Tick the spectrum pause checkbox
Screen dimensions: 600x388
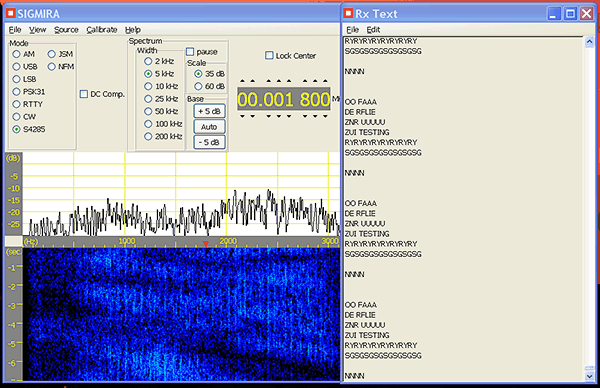pos(190,52)
